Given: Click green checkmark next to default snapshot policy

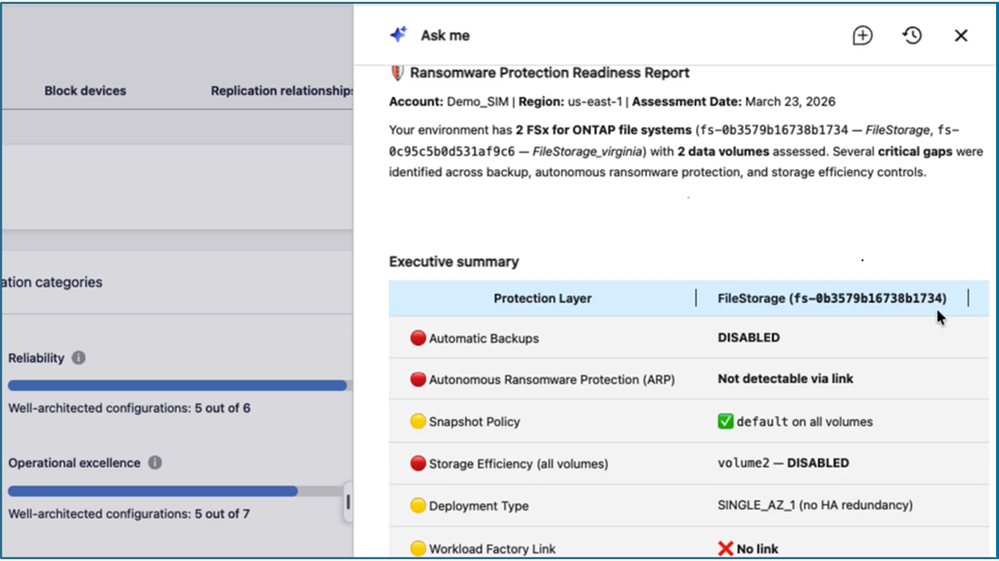Looking at the screenshot, I should coord(725,422).
